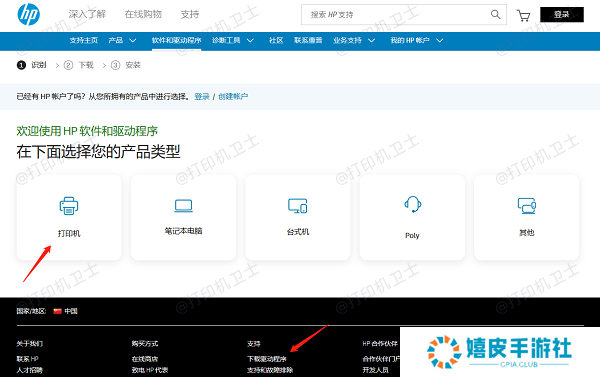This screenshot has width=600, height=377.
Task: Open footer link 支持和故障排除
Action: click(270, 370)
